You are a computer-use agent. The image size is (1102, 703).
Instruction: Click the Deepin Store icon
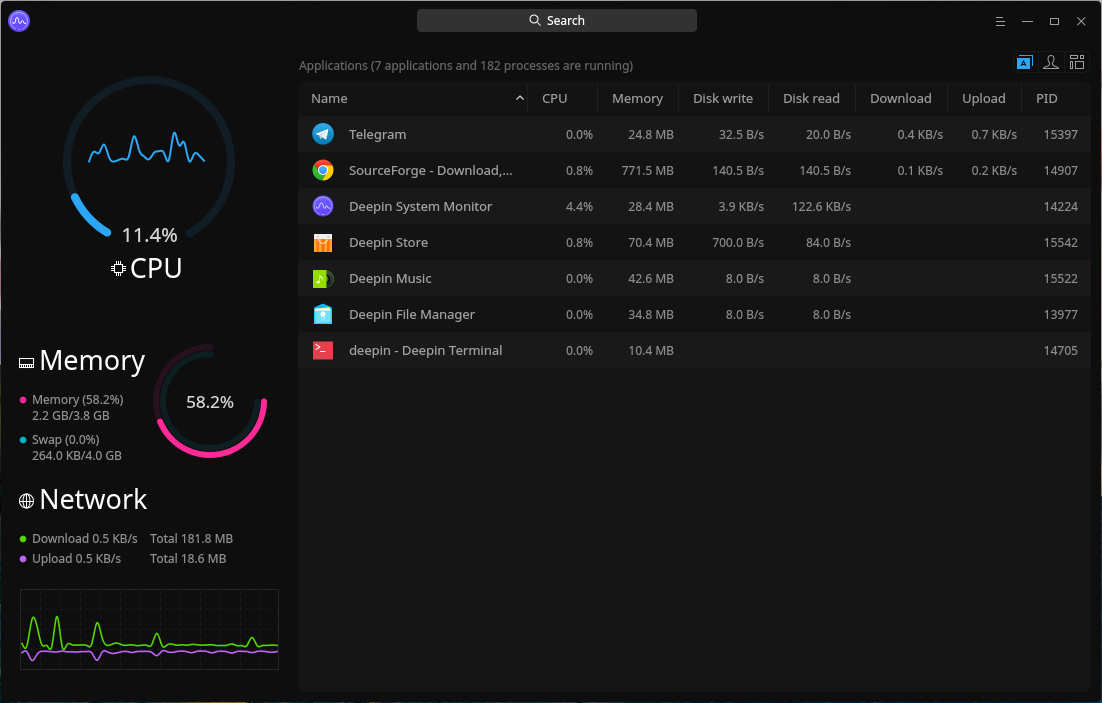pyautogui.click(x=323, y=243)
